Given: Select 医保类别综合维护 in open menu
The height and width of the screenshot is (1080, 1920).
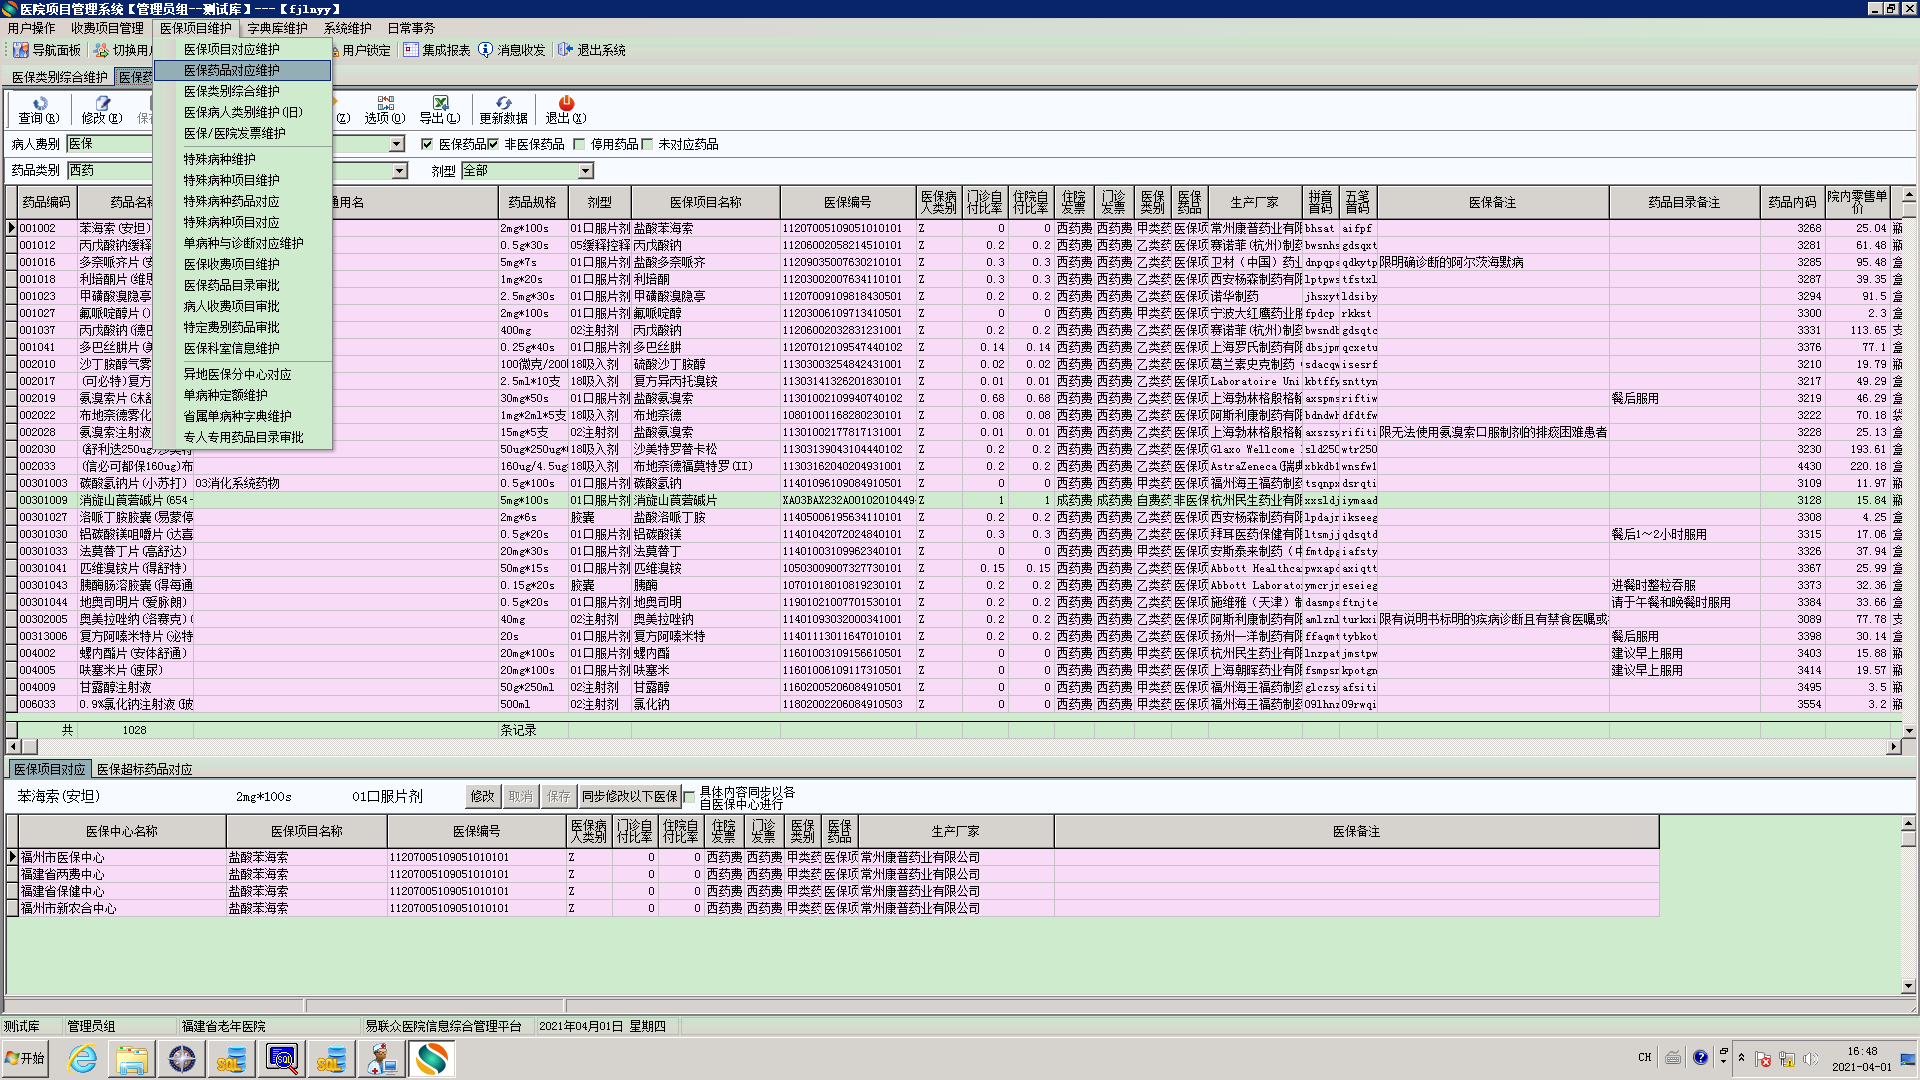Looking at the screenshot, I should point(232,91).
